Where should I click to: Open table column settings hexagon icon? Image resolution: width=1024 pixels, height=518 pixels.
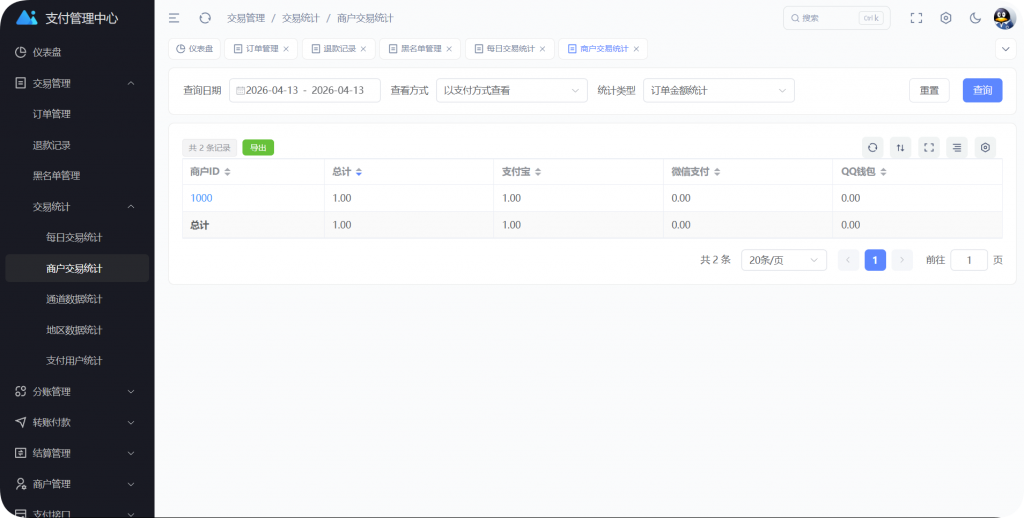pyautogui.click(x=985, y=148)
